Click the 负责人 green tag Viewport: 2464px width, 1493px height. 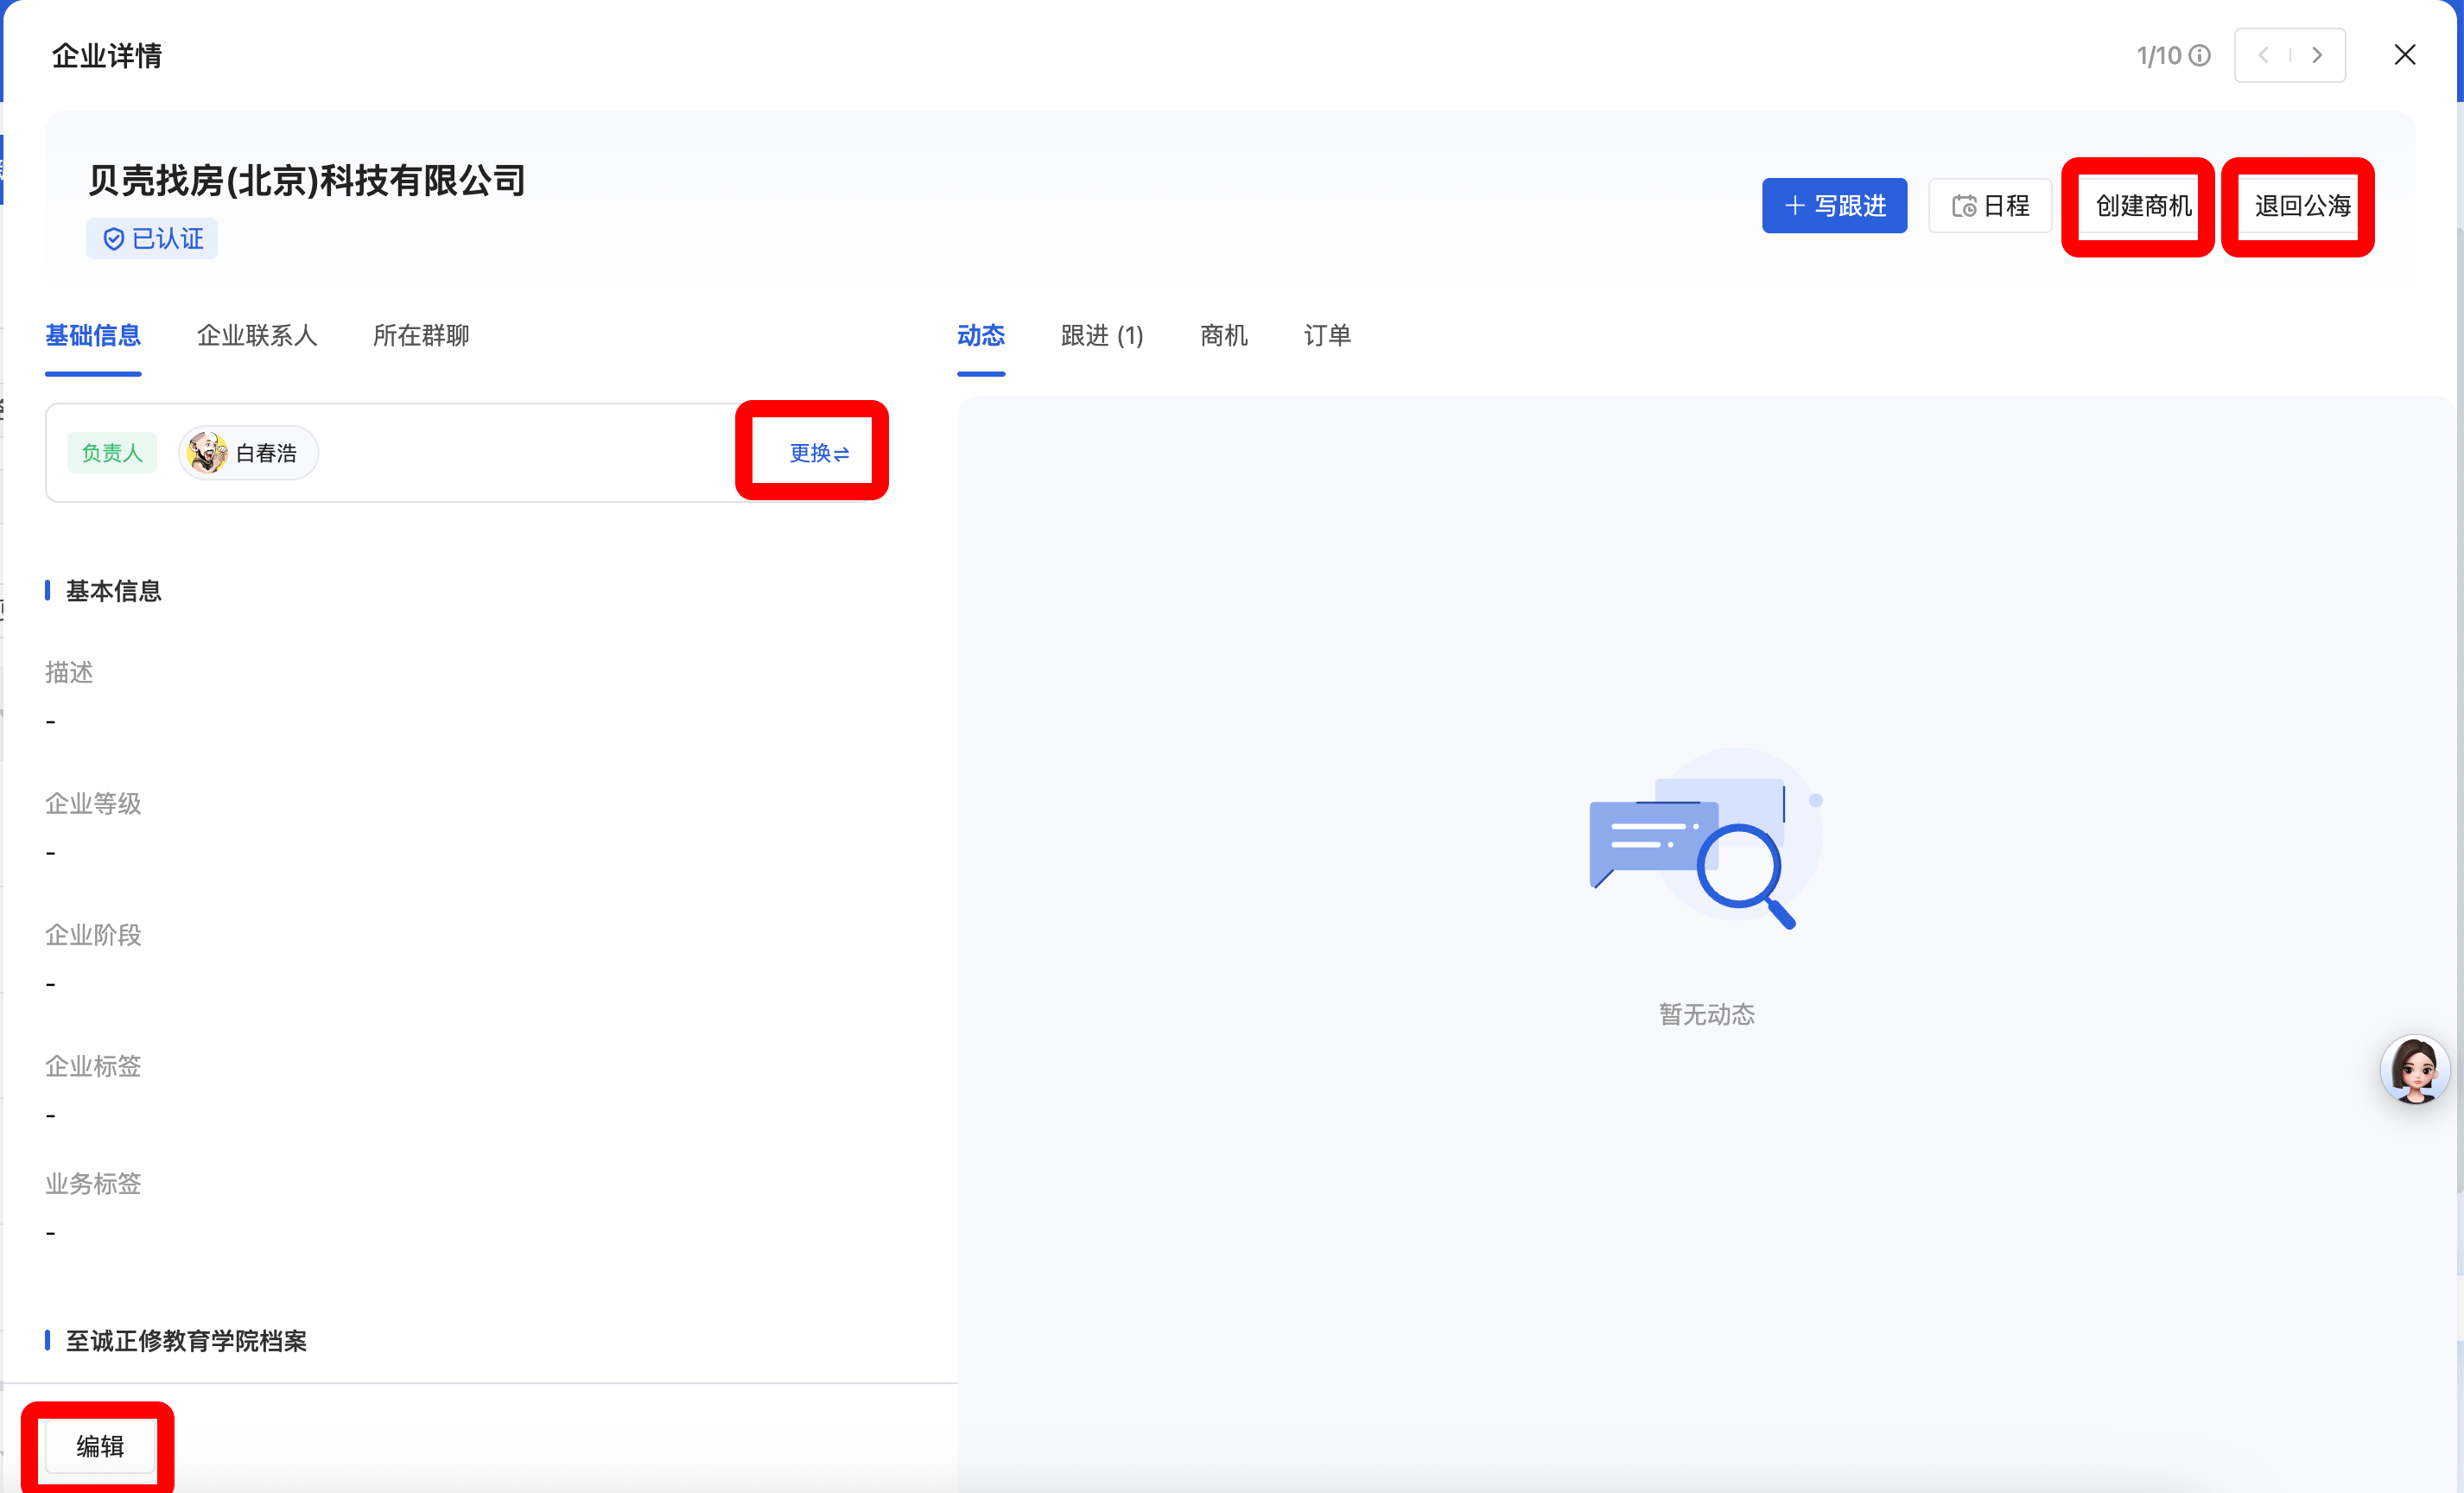[112, 453]
